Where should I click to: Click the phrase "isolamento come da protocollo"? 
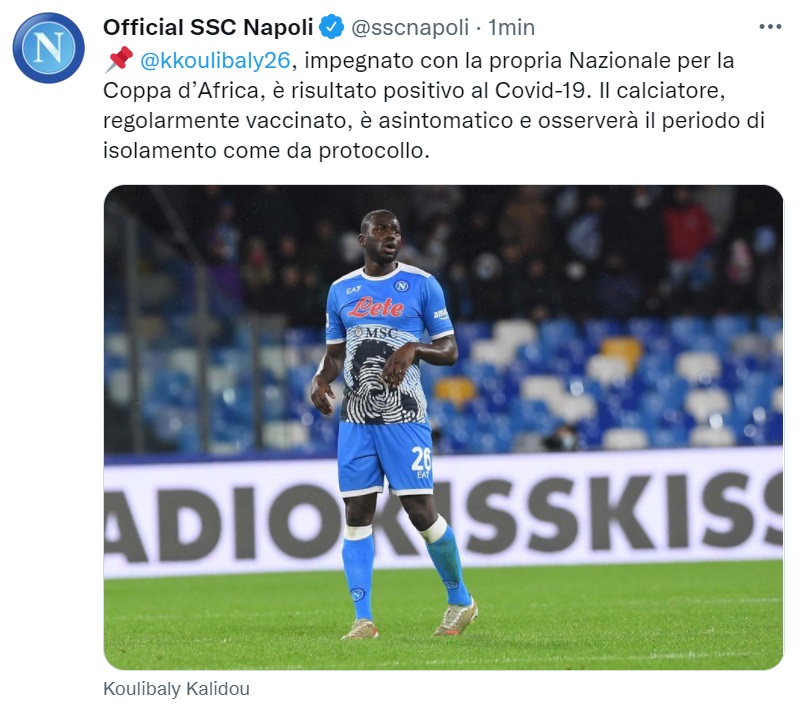coord(266,151)
